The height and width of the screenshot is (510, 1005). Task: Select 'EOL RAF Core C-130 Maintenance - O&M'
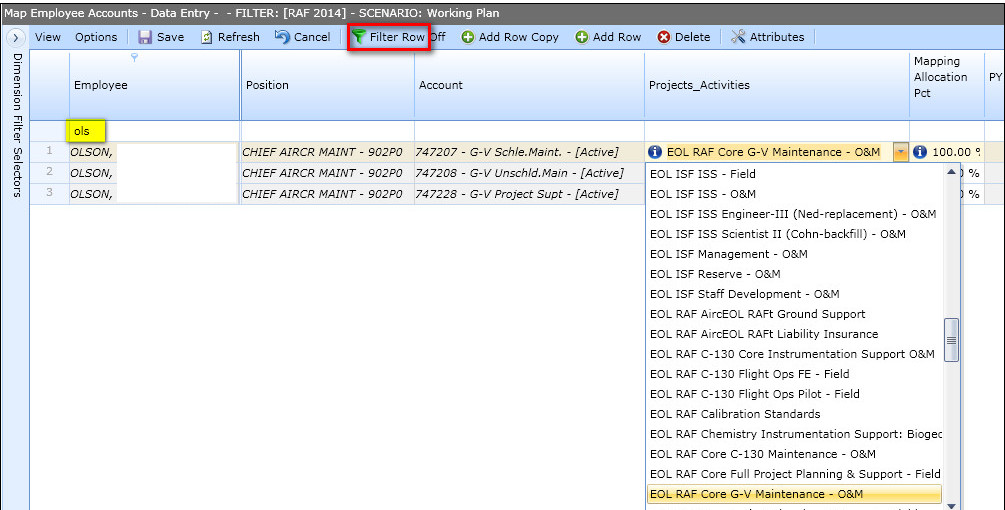(x=795, y=454)
